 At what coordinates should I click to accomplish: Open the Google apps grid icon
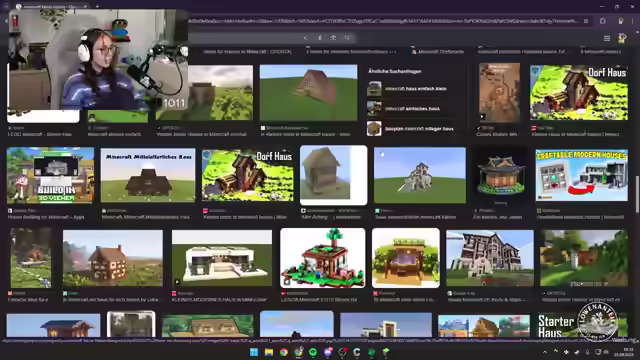(607, 38)
